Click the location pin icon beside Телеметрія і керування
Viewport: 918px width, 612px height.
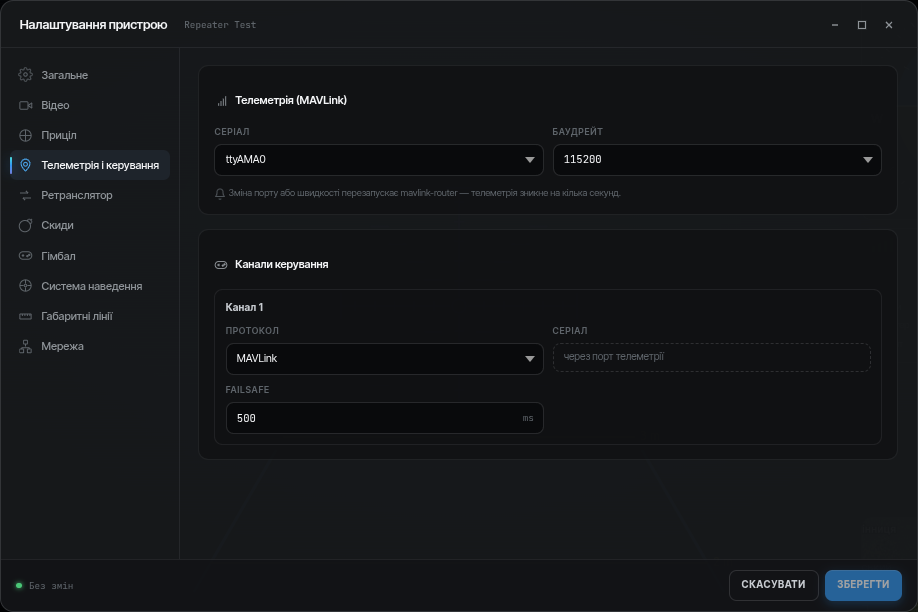[25, 165]
